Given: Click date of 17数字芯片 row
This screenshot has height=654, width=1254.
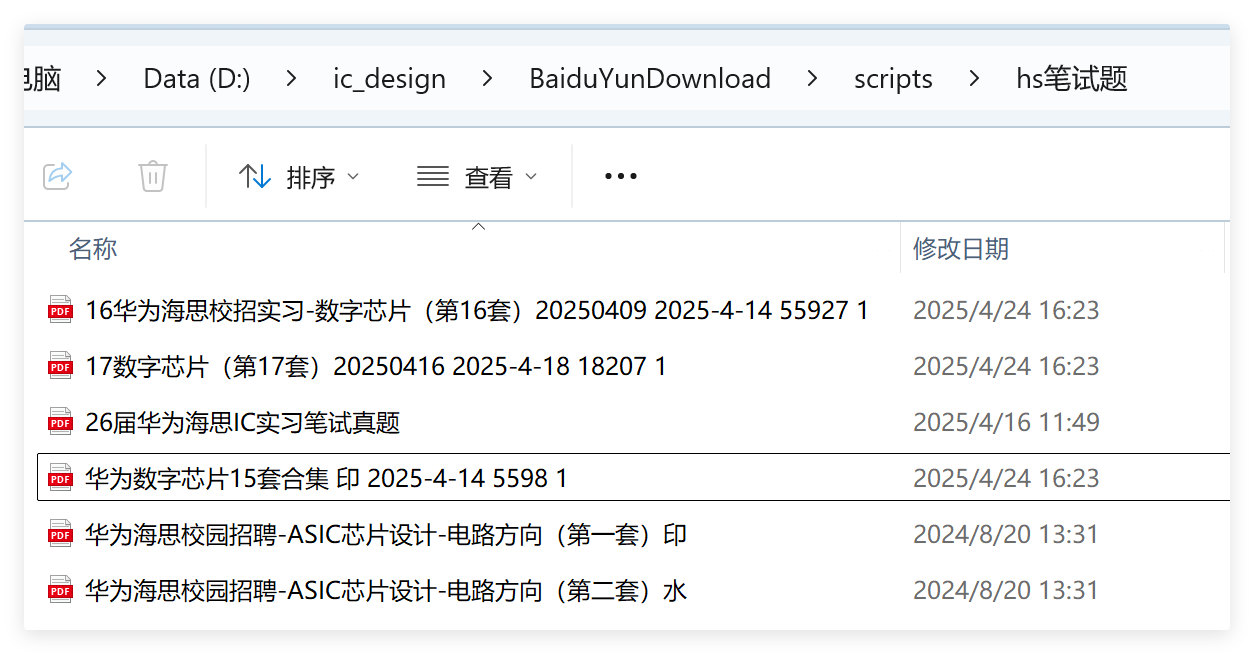Looking at the screenshot, I should [x=1006, y=366].
